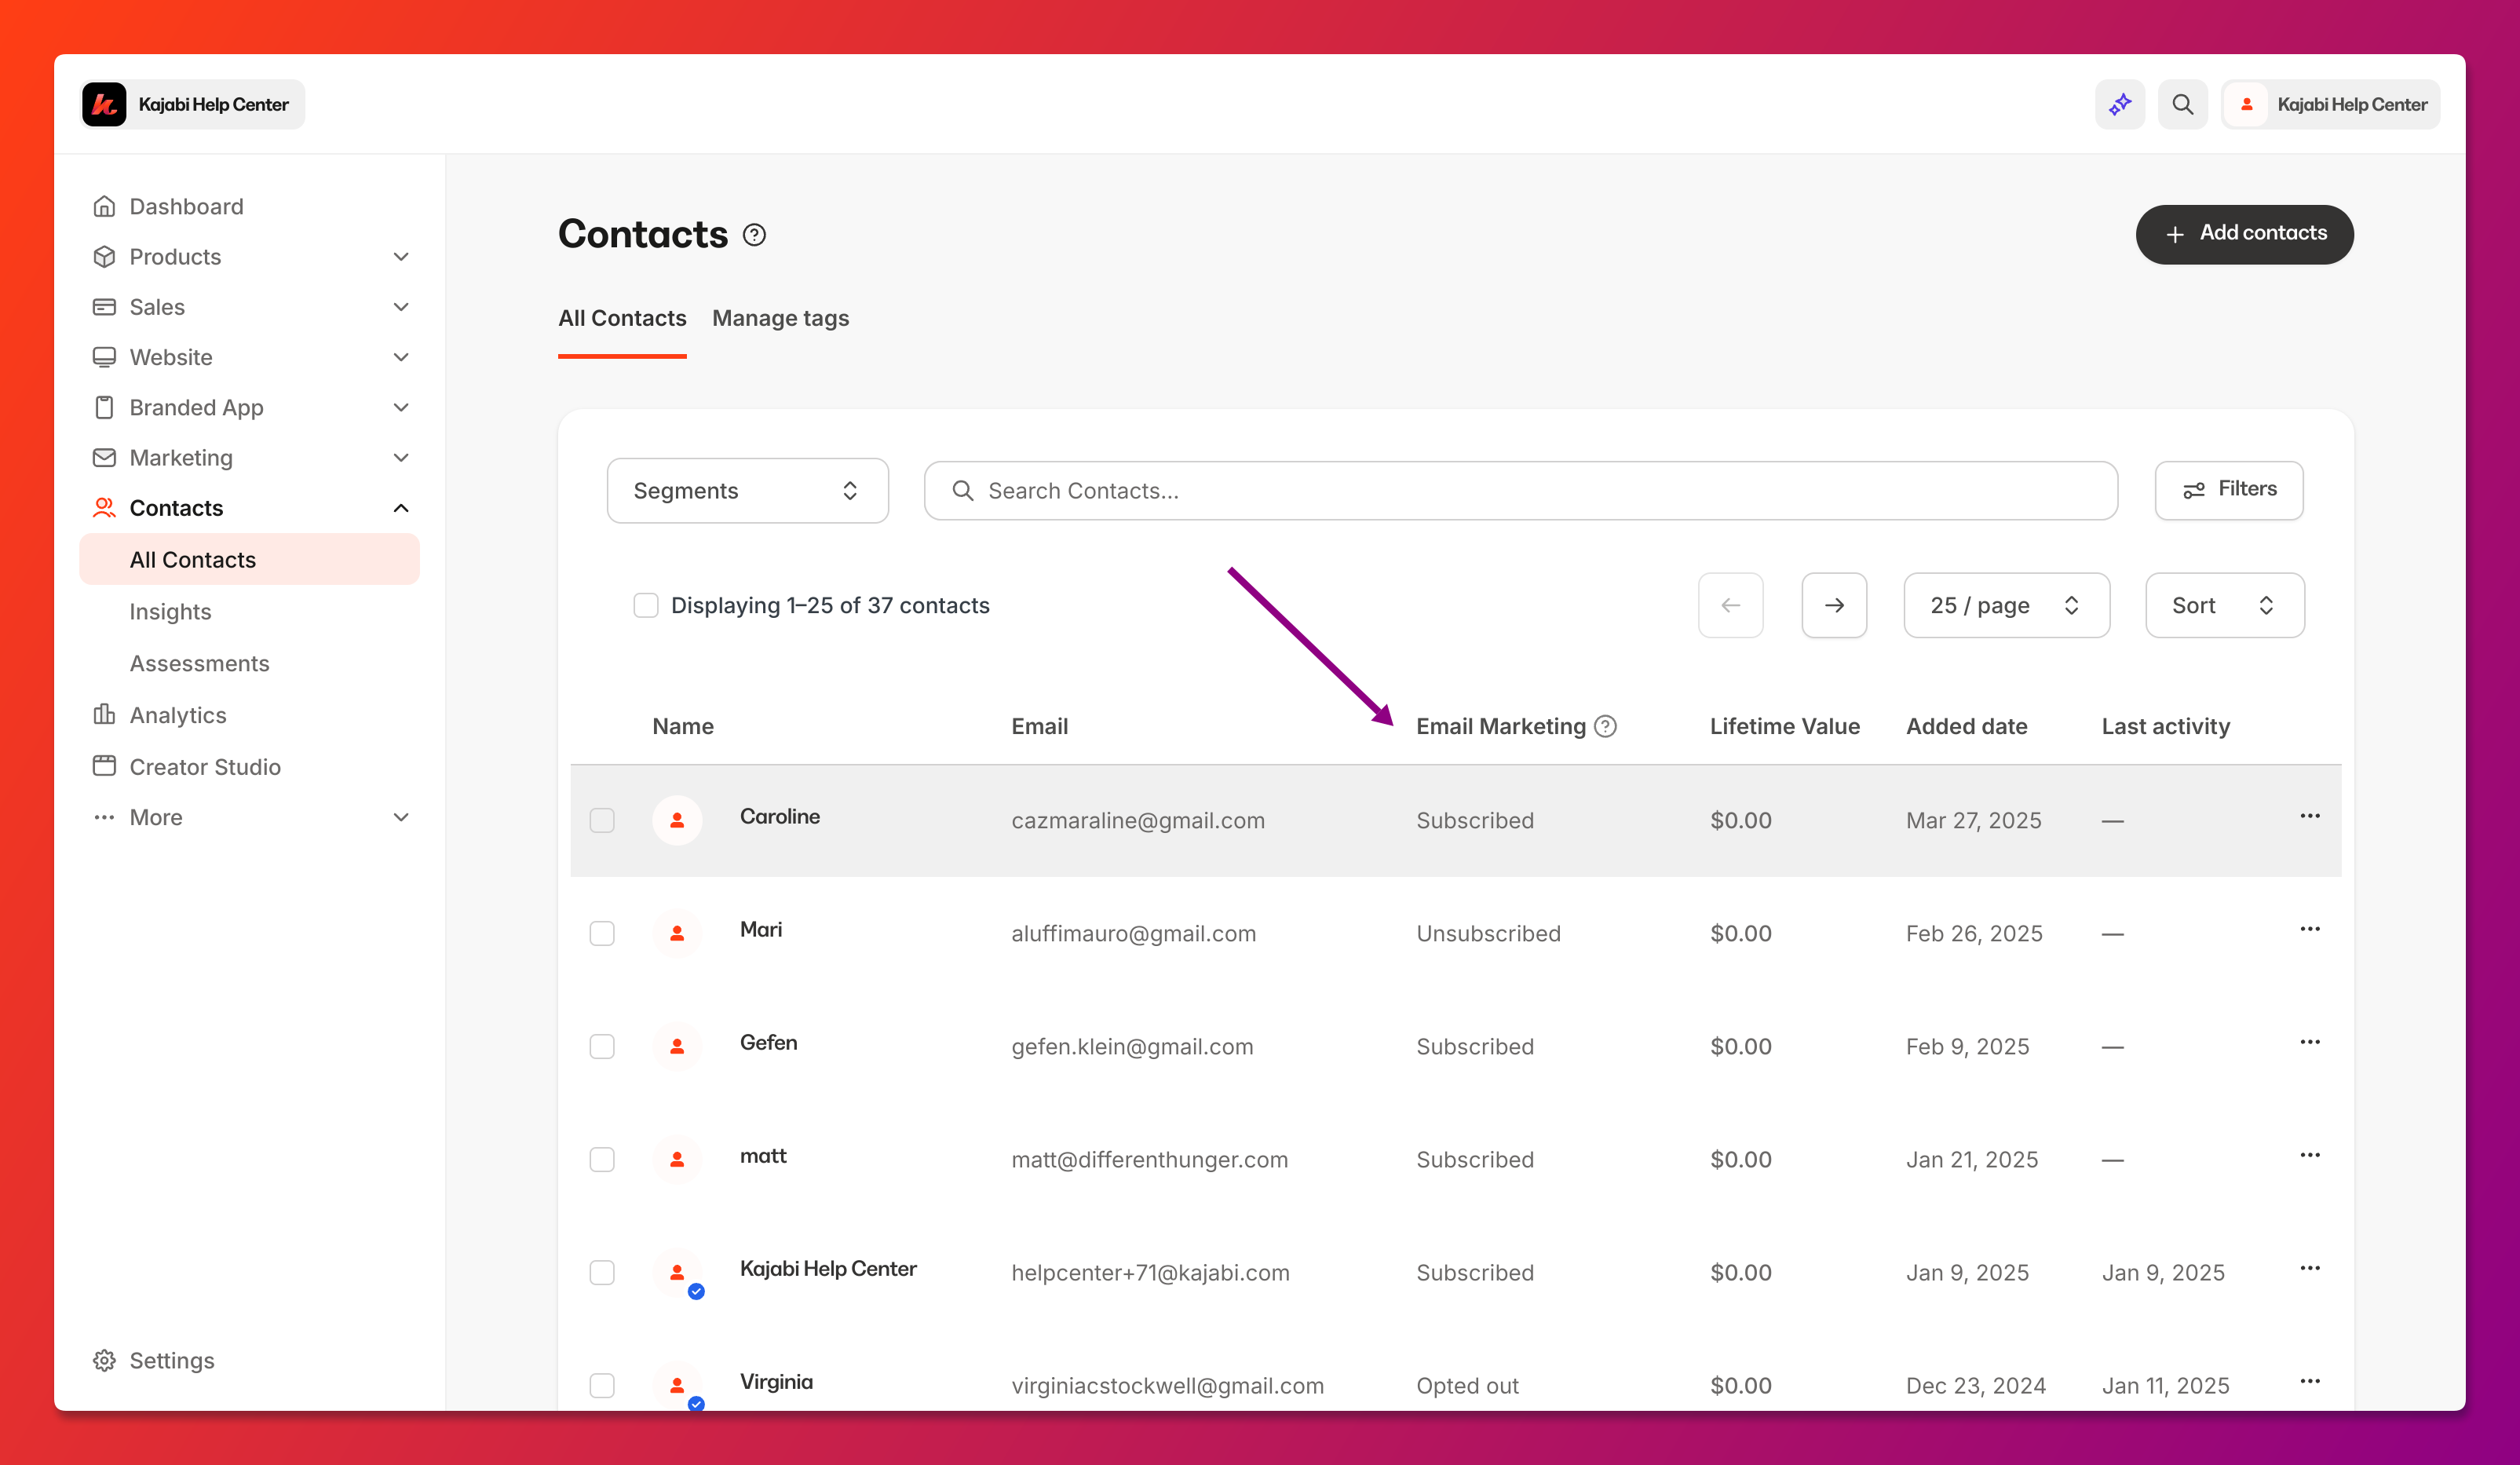Open the three-dot menu for Caroline
The width and height of the screenshot is (2520, 1465).
click(2310, 816)
